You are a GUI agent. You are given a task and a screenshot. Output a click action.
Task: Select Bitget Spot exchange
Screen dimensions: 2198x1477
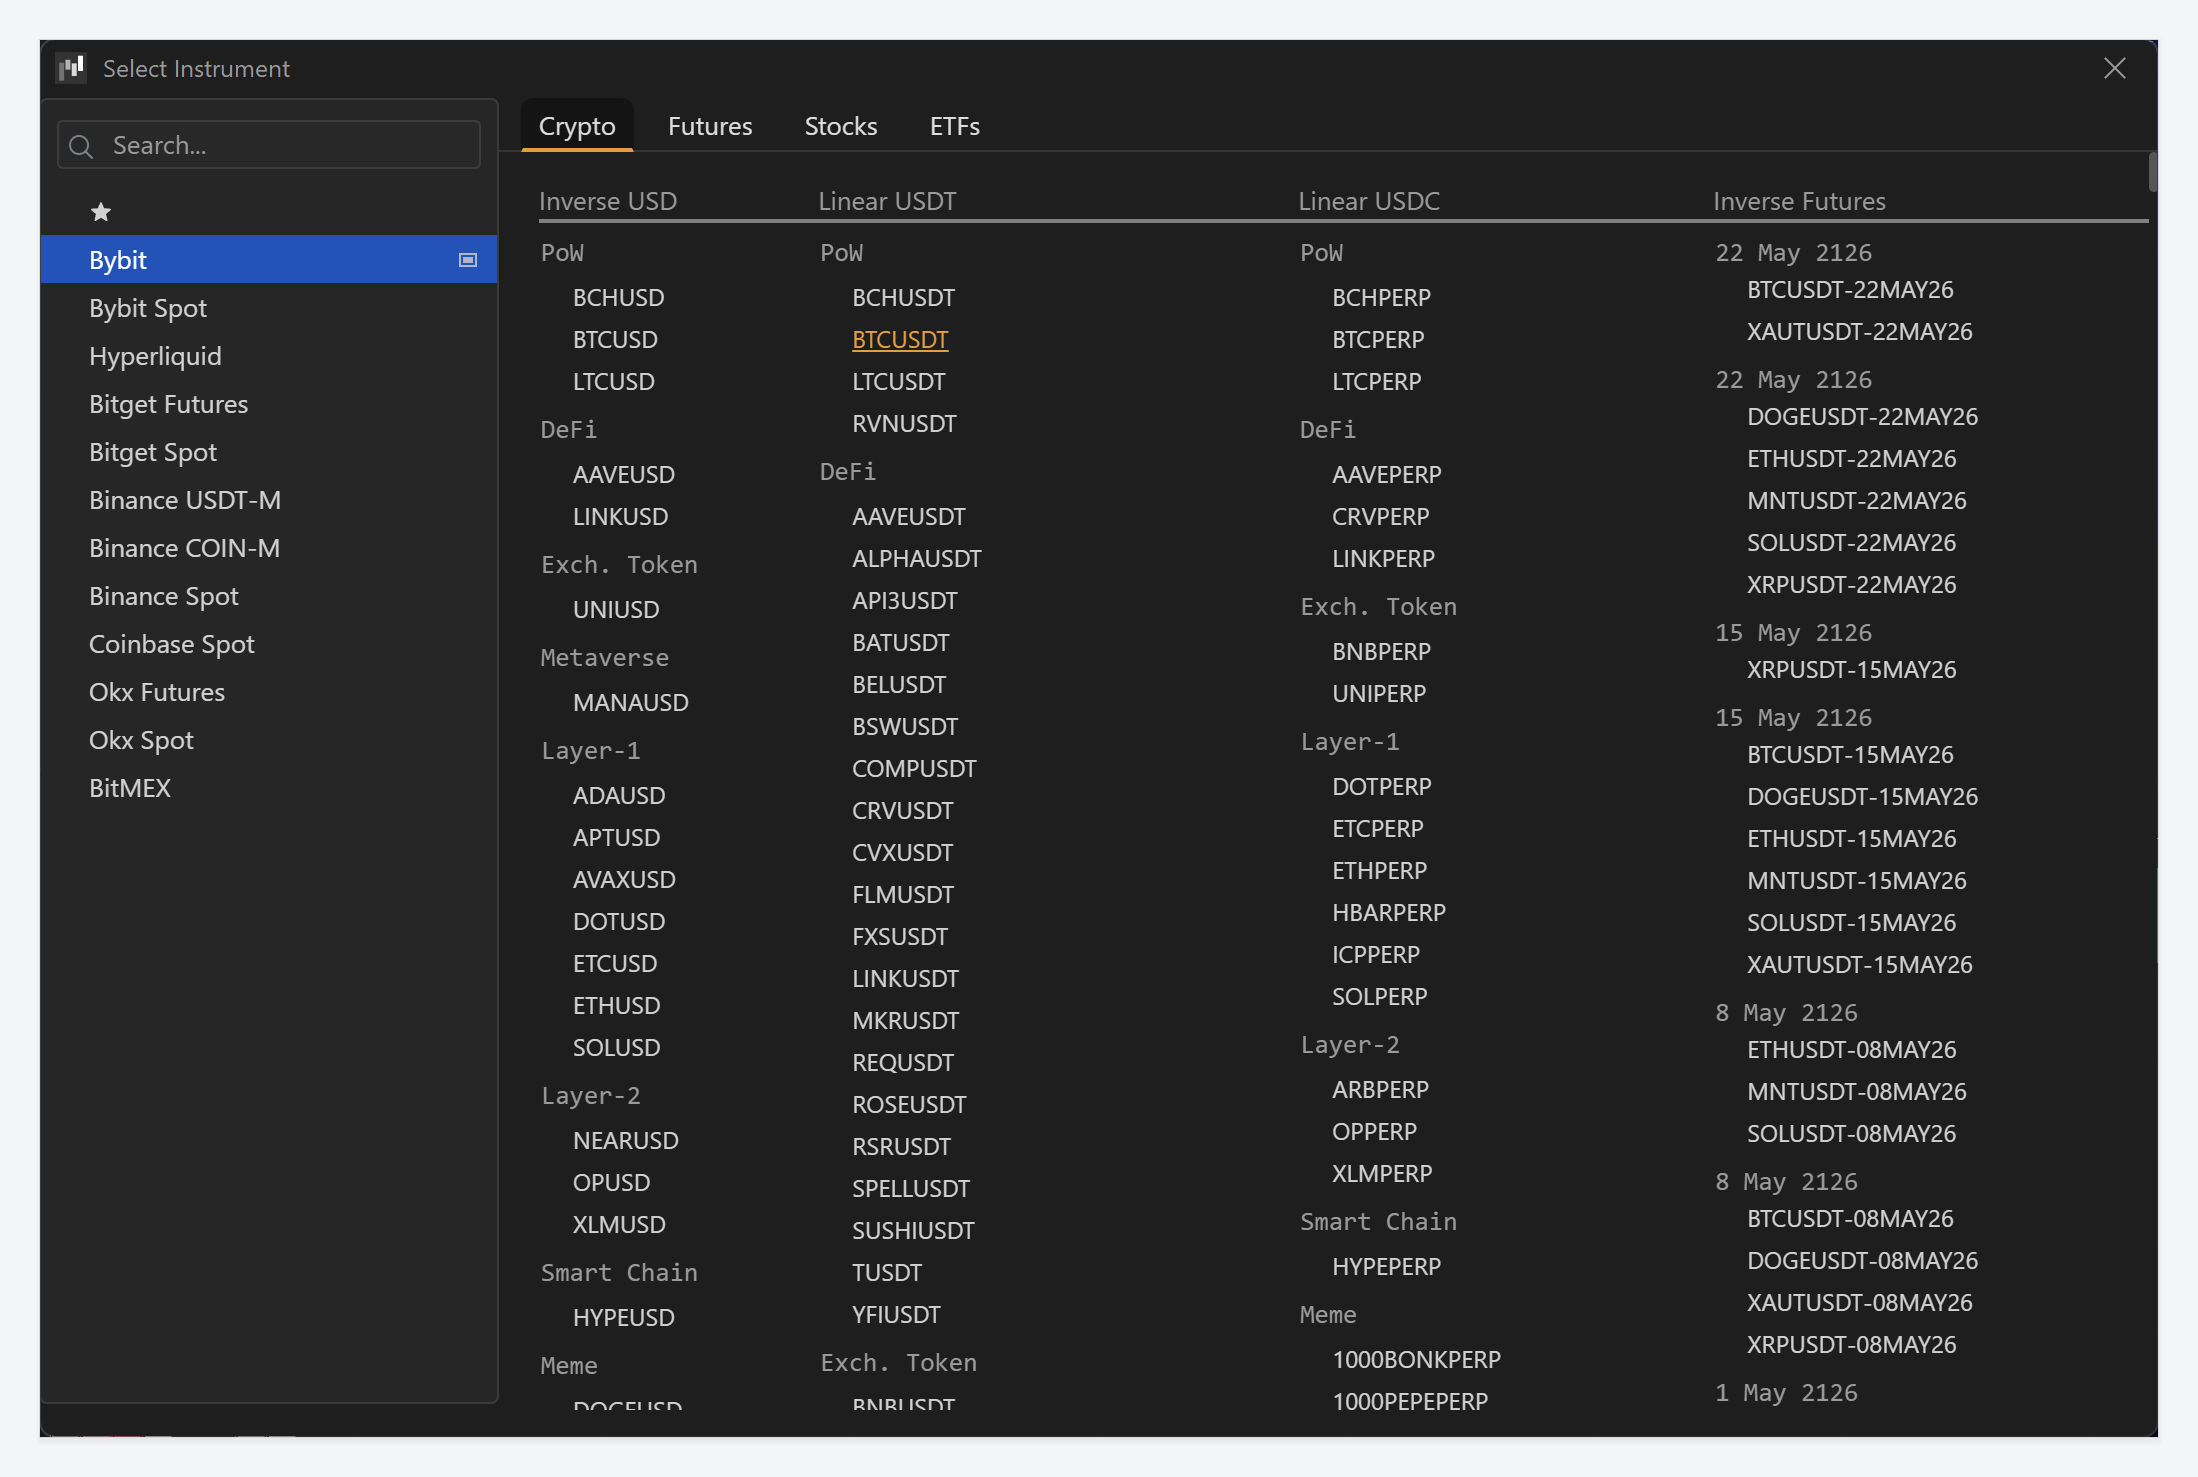pyautogui.click(x=269, y=452)
